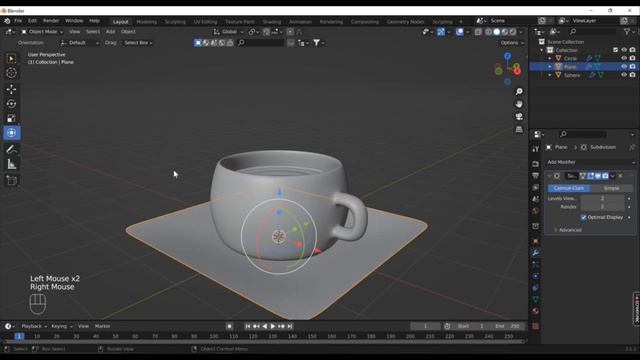Switch to Modeling workspace tab

147,22
